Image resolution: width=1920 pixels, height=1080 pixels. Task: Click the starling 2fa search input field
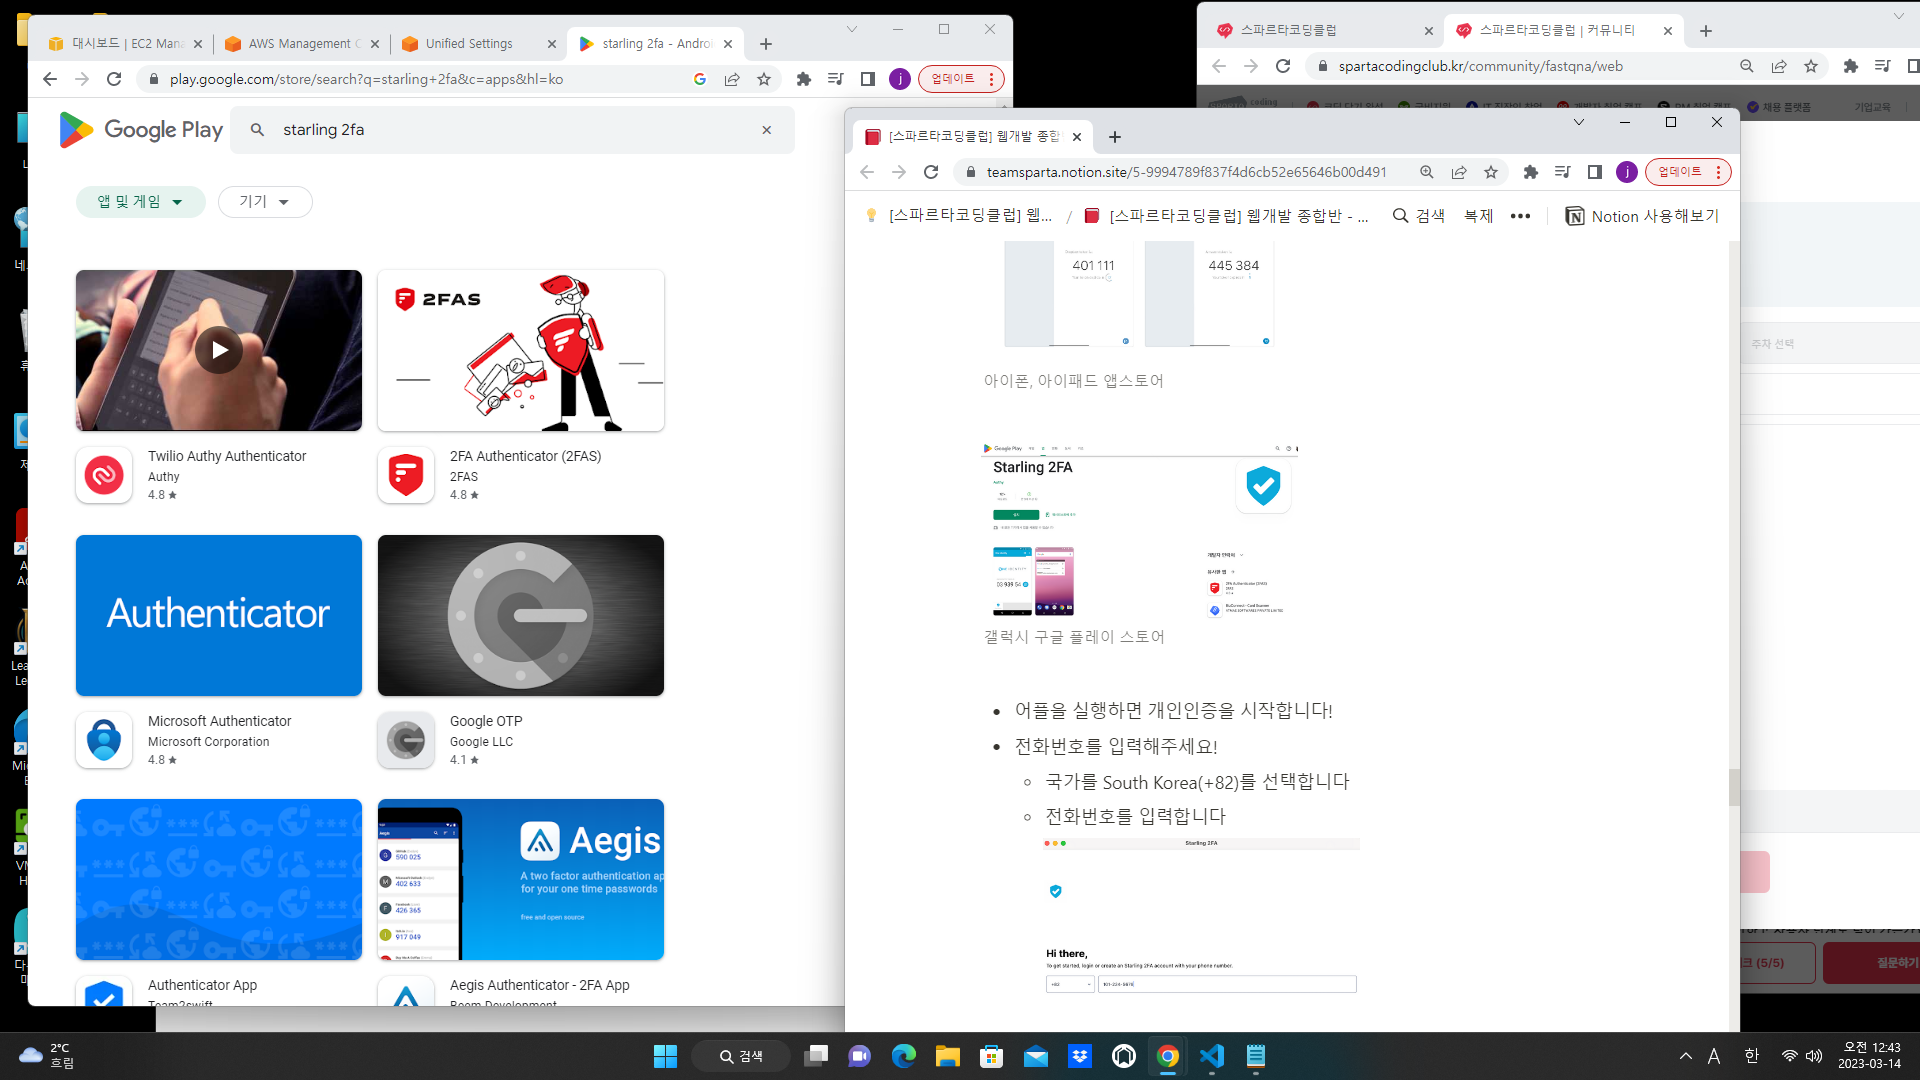coord(510,130)
